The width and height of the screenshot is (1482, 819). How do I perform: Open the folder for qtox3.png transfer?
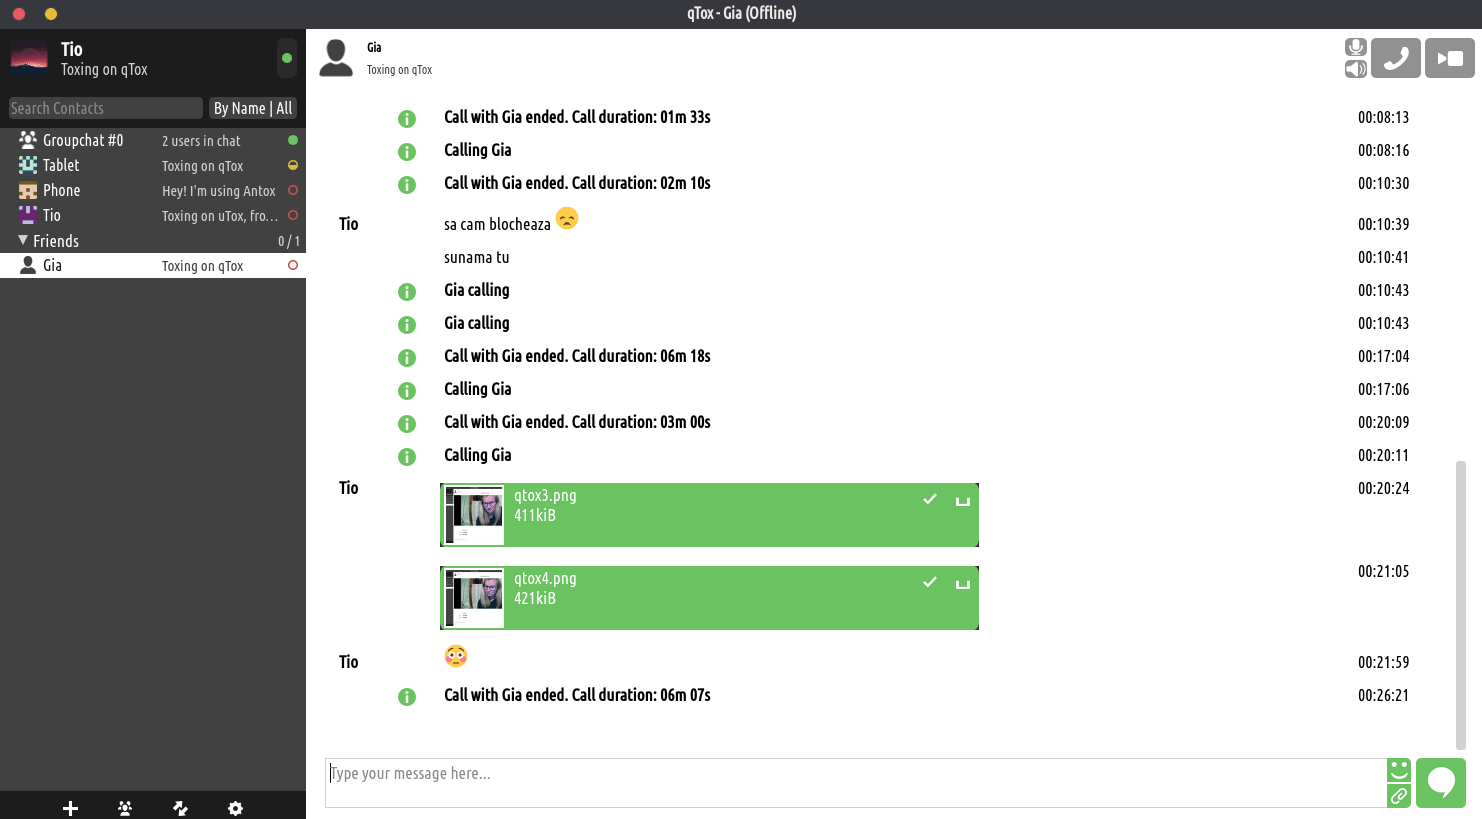coord(963,500)
